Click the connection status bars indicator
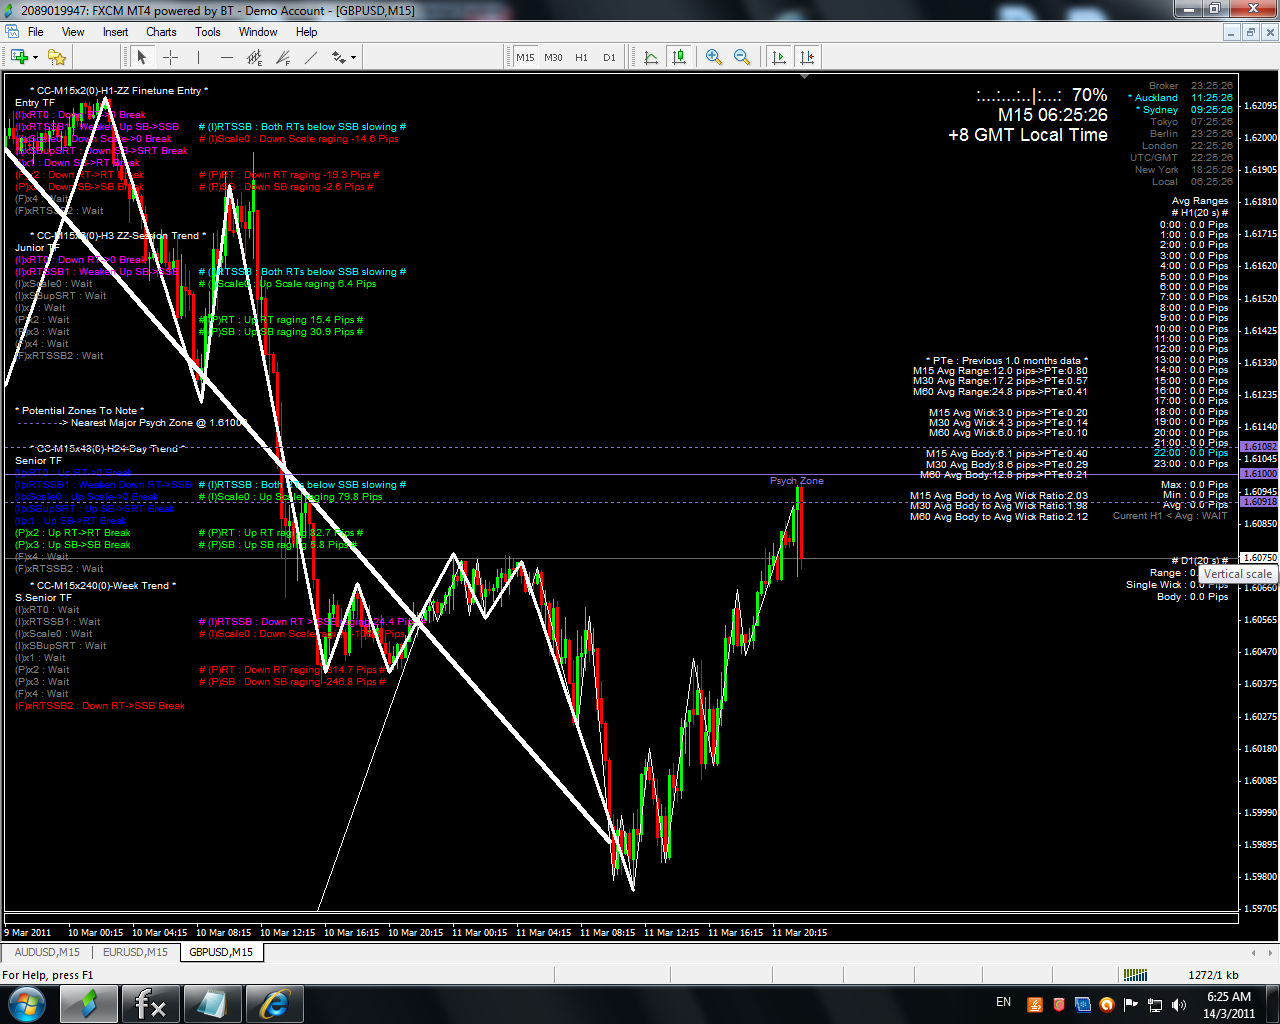Image resolution: width=1280 pixels, height=1024 pixels. pyautogui.click(x=1135, y=975)
